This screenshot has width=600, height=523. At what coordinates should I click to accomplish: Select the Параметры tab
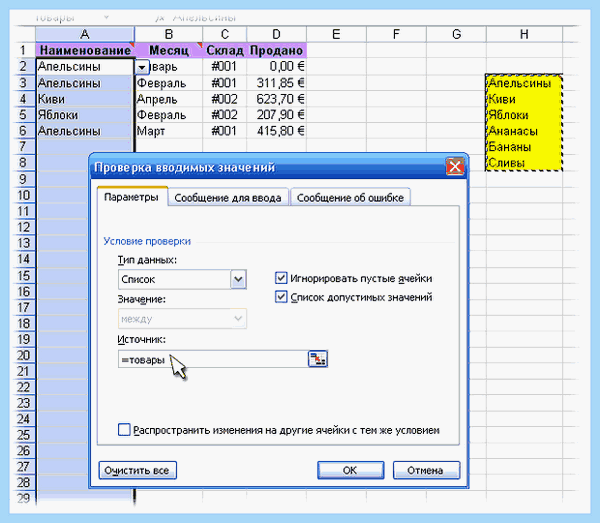click(x=131, y=197)
